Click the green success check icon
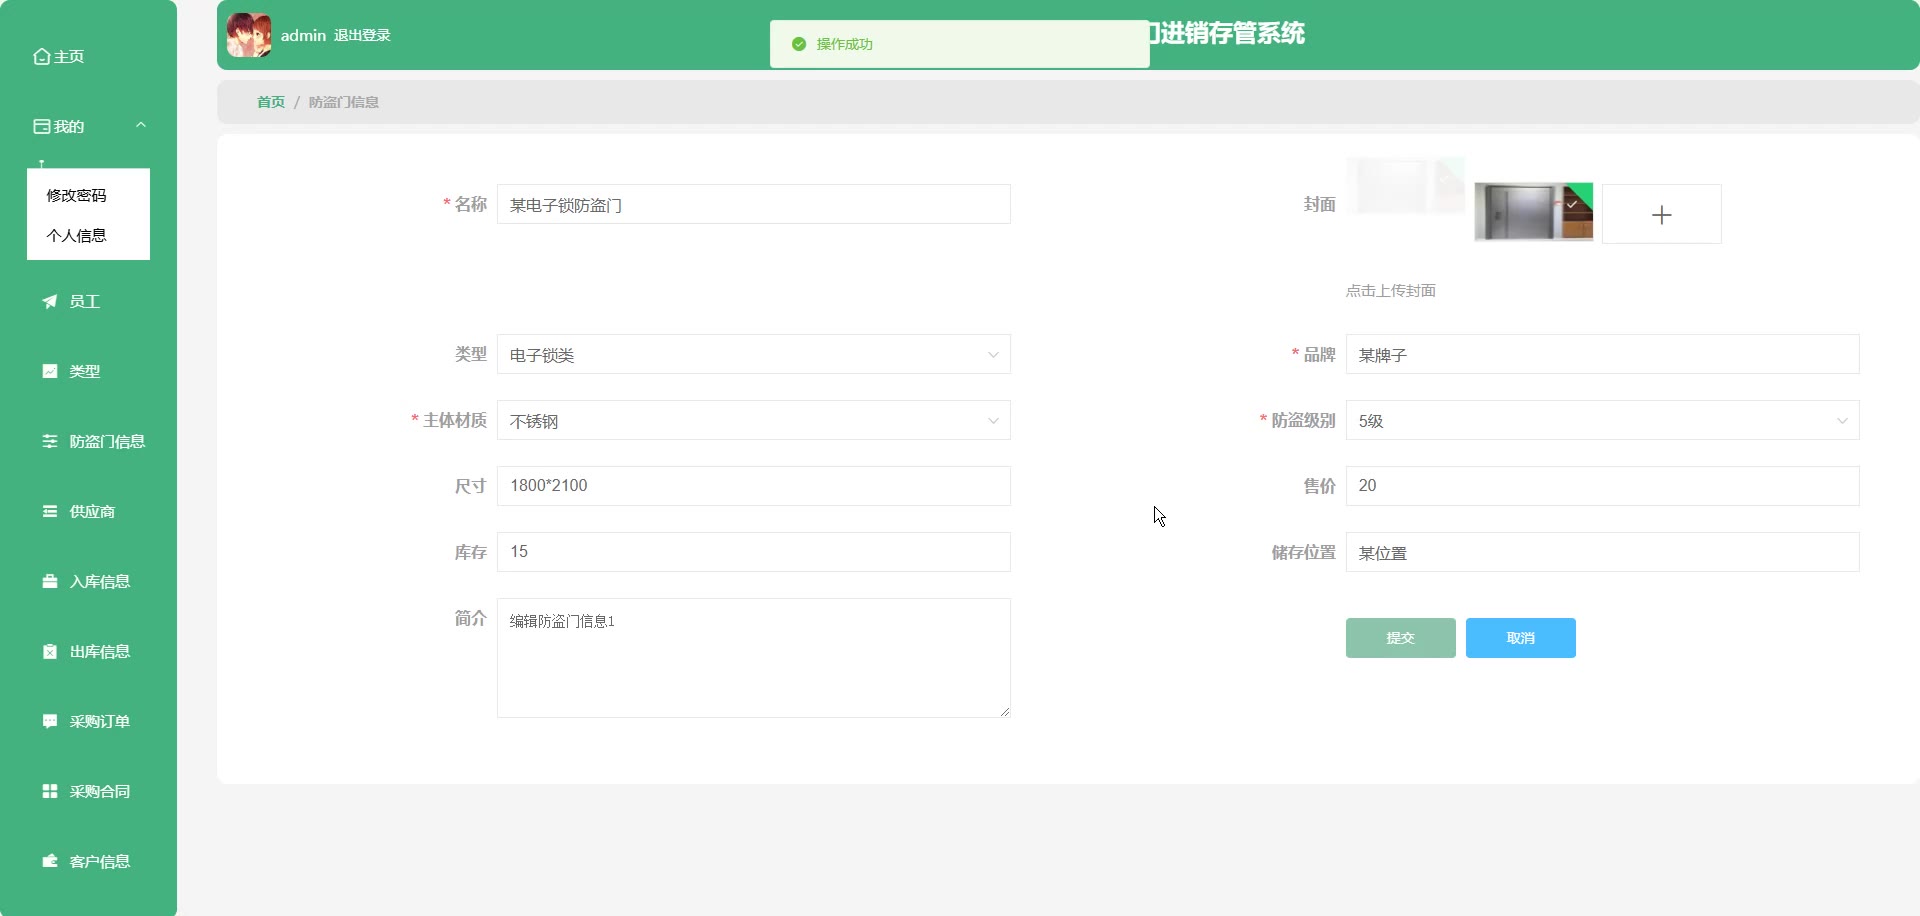This screenshot has height=916, width=1920. 799,44
